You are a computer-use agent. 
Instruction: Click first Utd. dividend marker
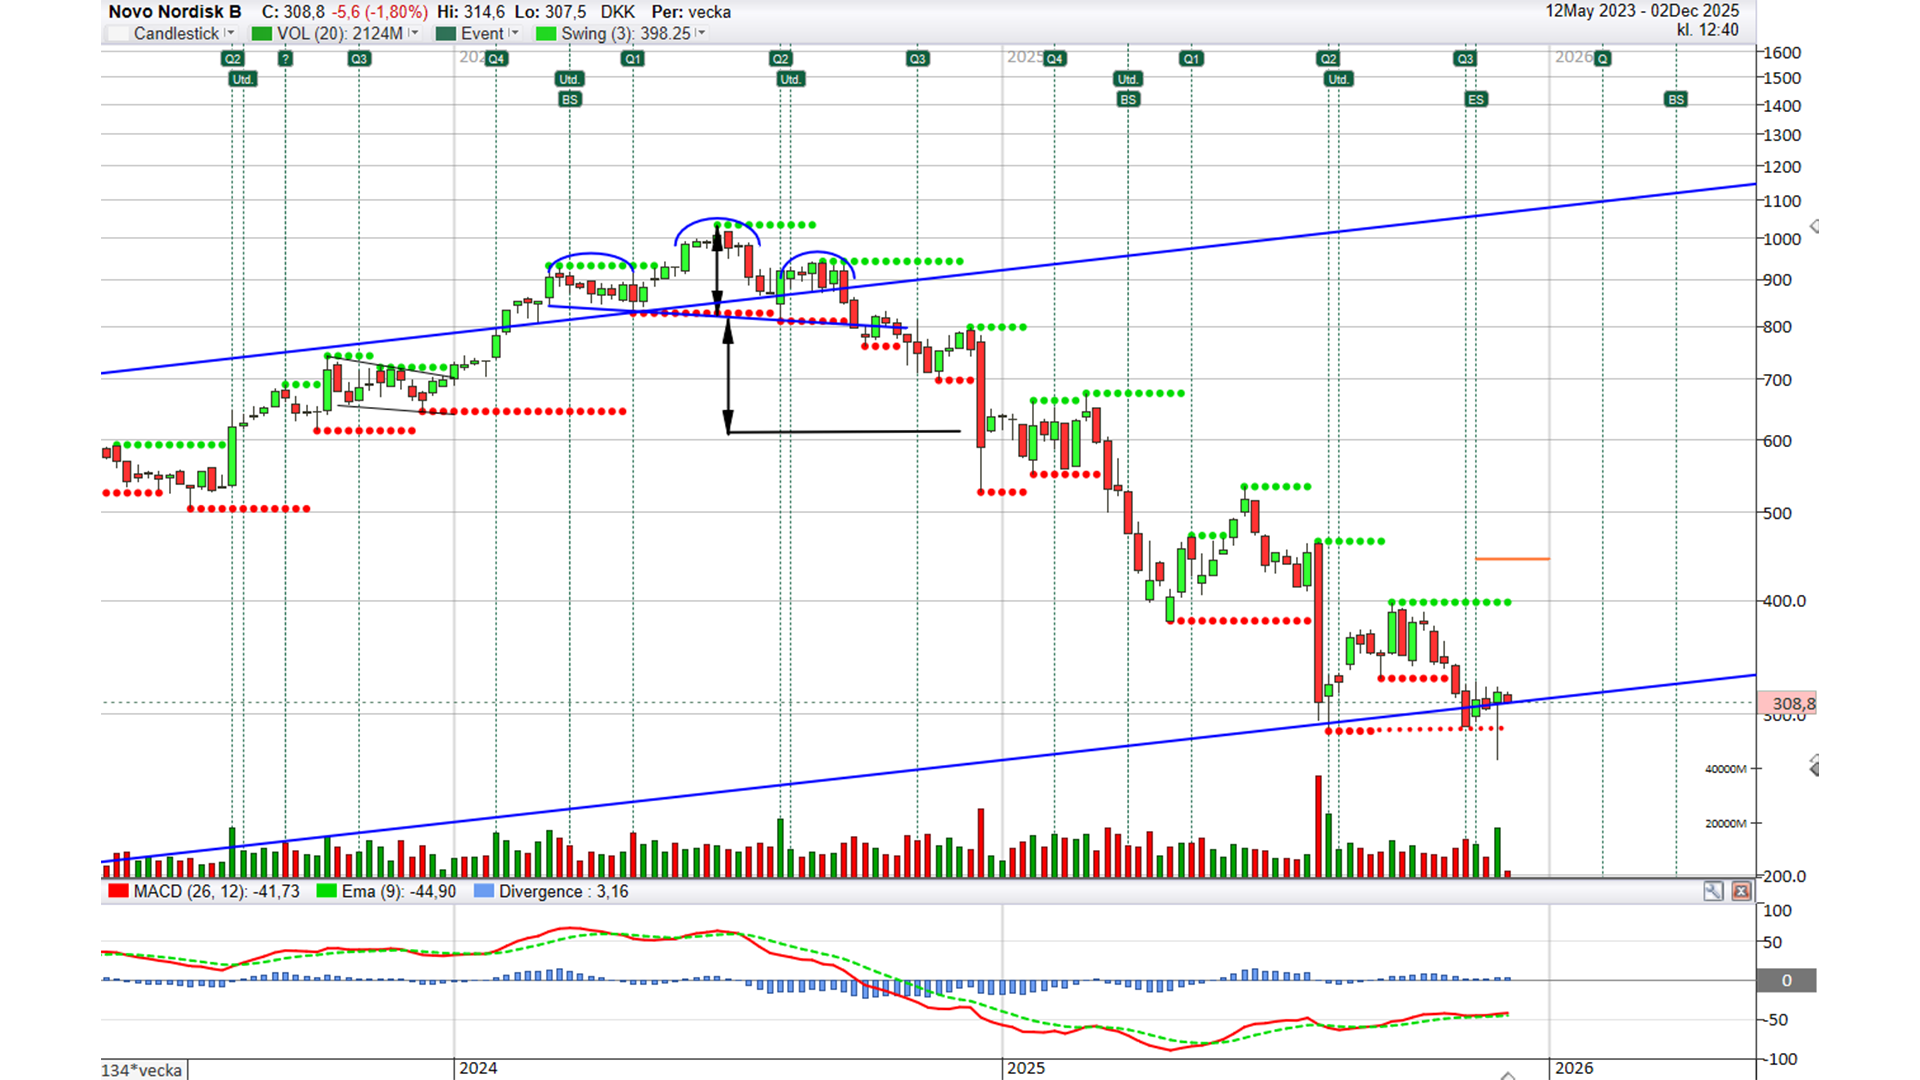[x=242, y=79]
